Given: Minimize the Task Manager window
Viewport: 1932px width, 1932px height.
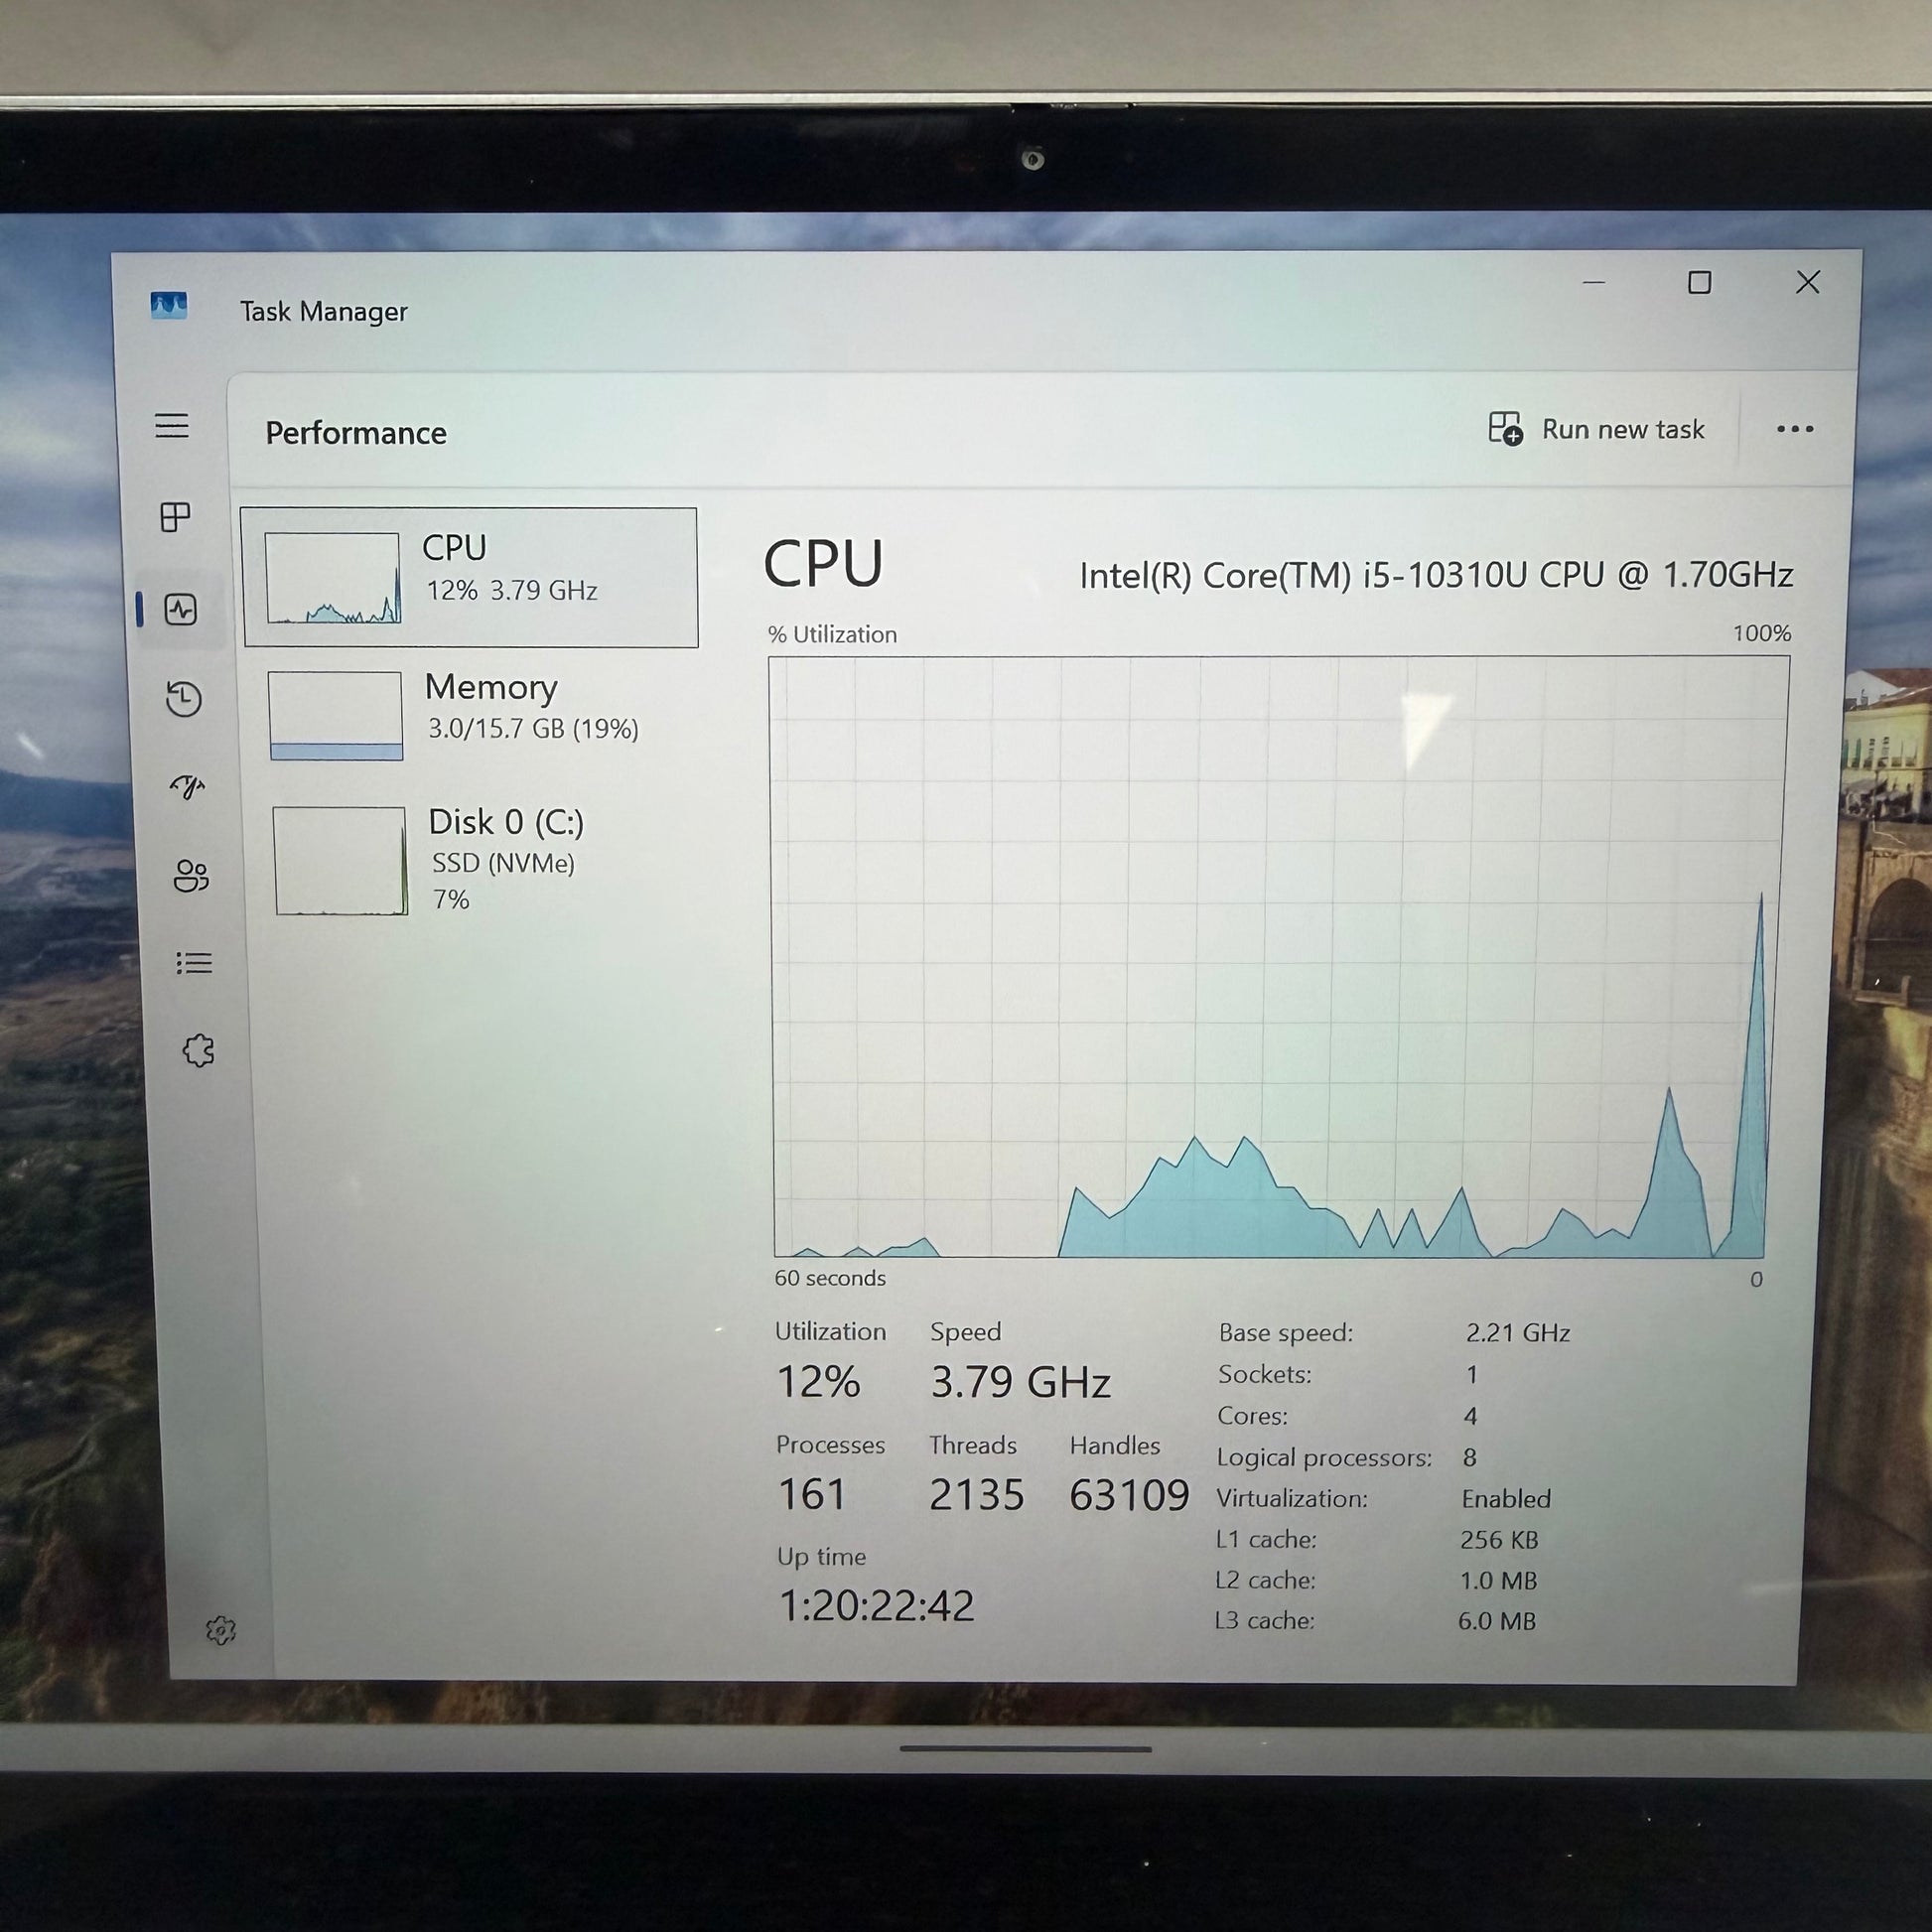Looking at the screenshot, I should click(1594, 283).
